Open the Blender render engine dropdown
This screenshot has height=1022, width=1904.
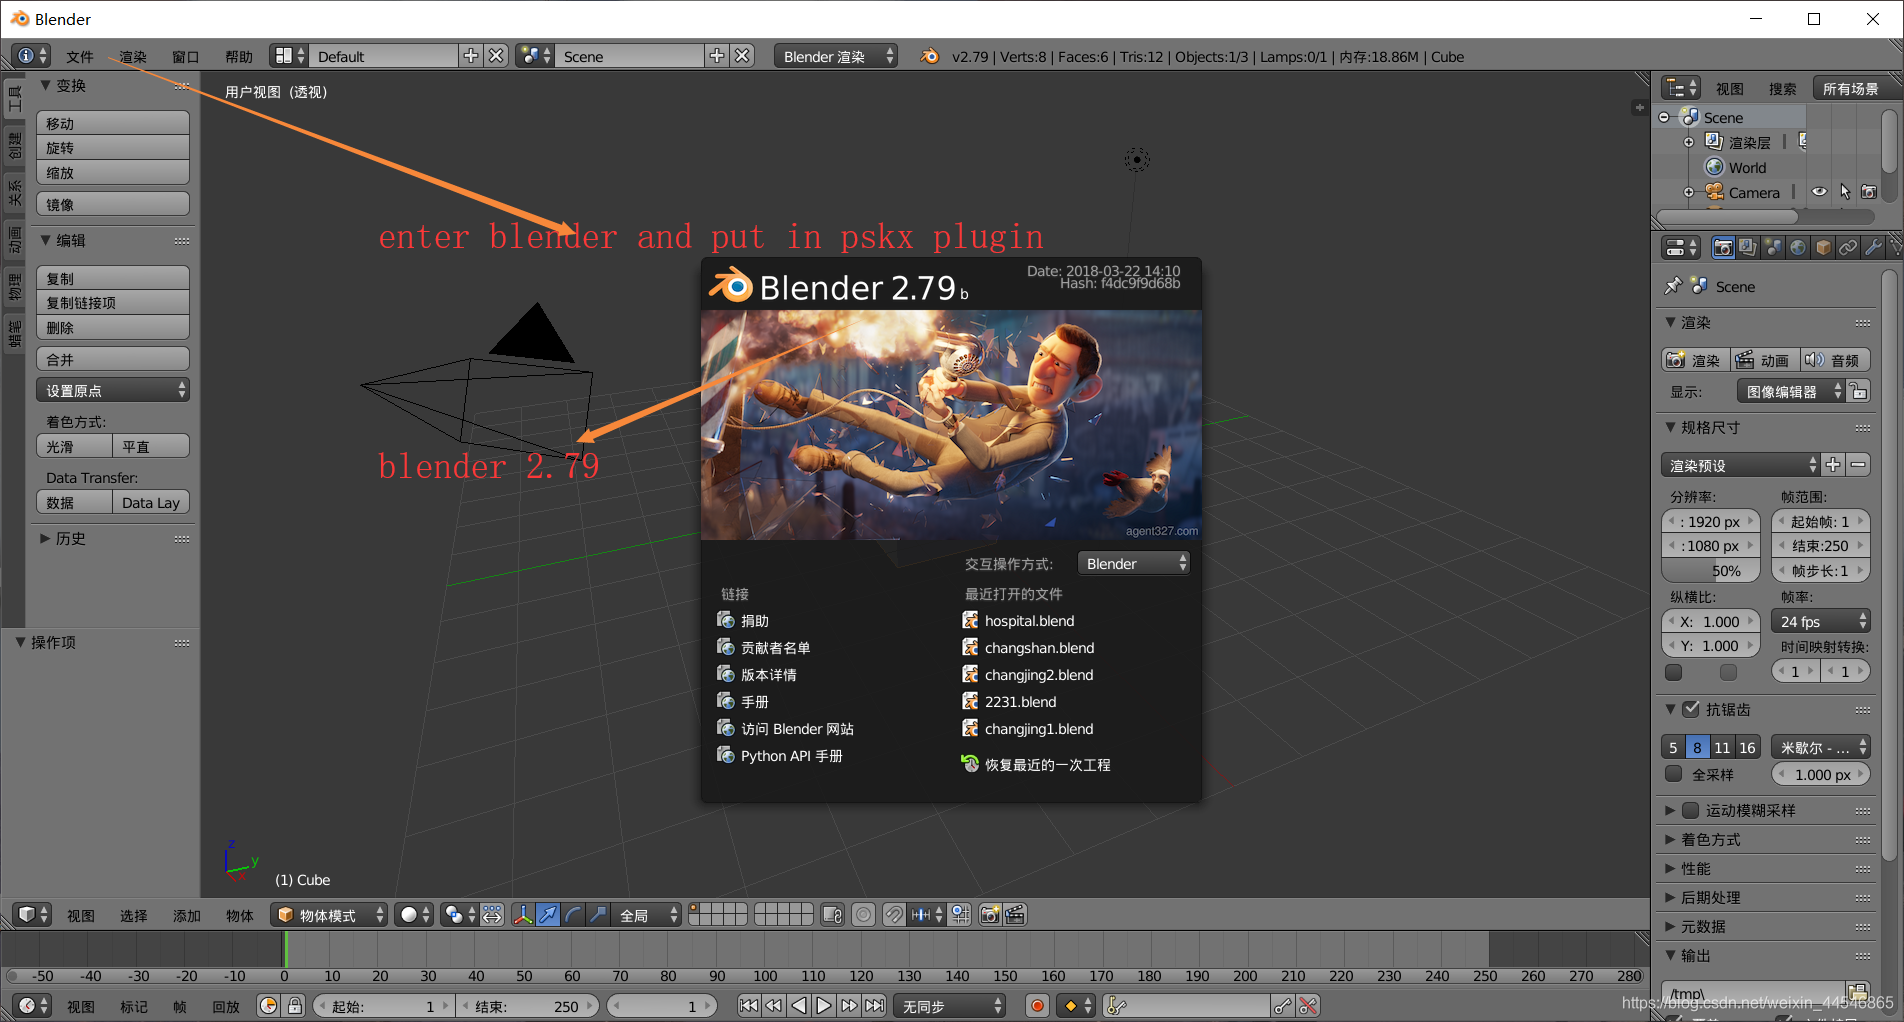(835, 56)
